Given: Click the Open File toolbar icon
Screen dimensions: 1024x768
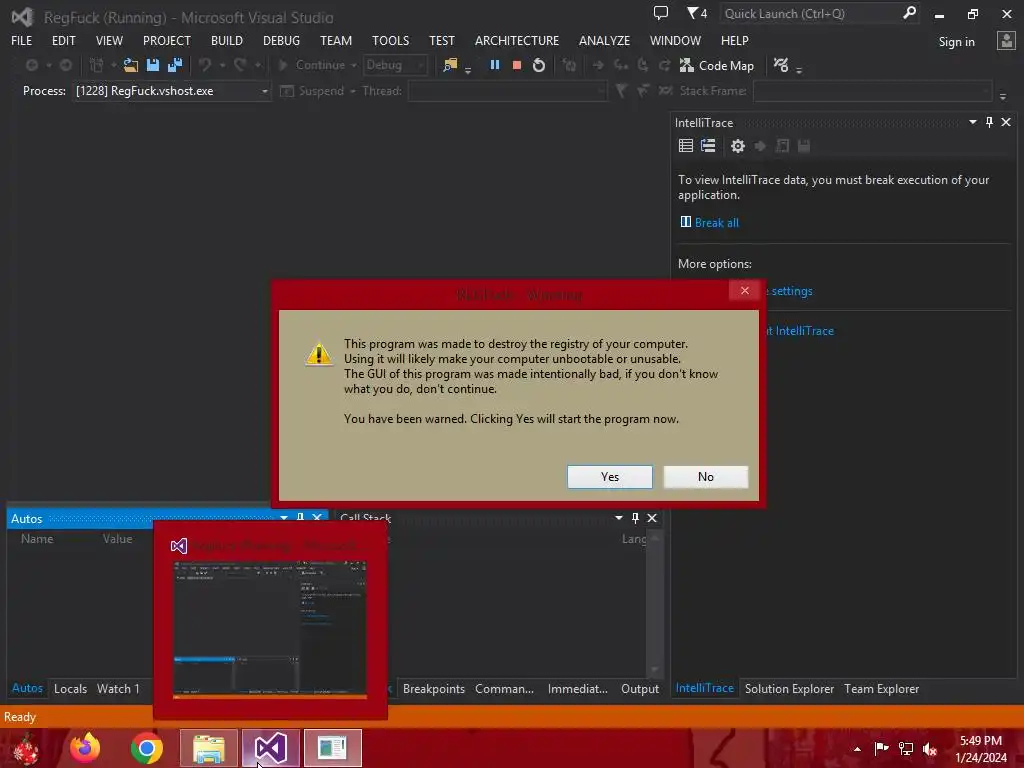Looking at the screenshot, I should pyautogui.click(x=131, y=65).
